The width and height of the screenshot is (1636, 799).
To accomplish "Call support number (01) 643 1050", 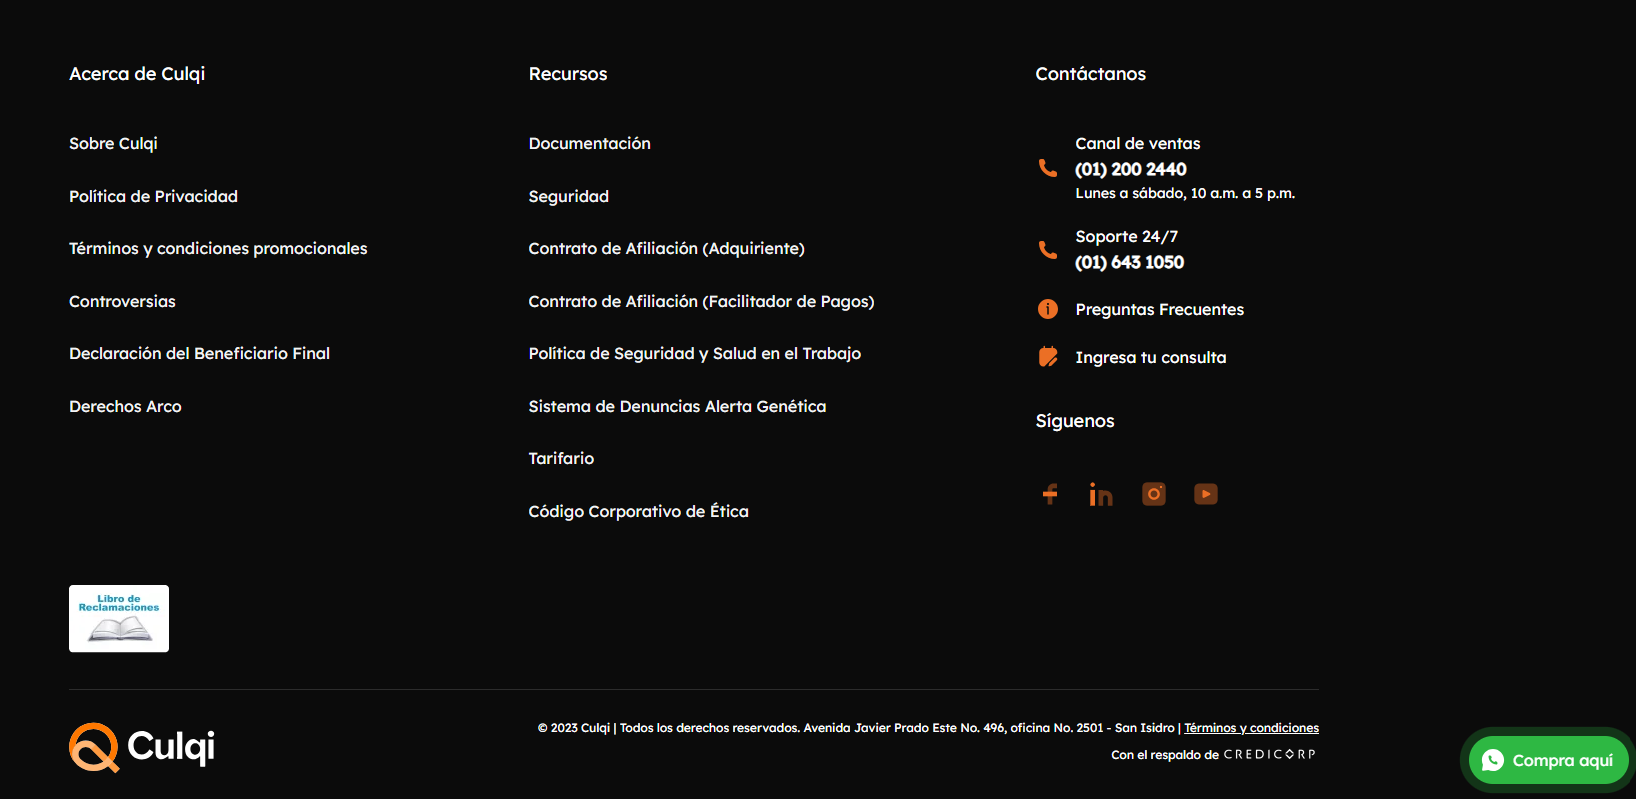I will (1129, 263).
